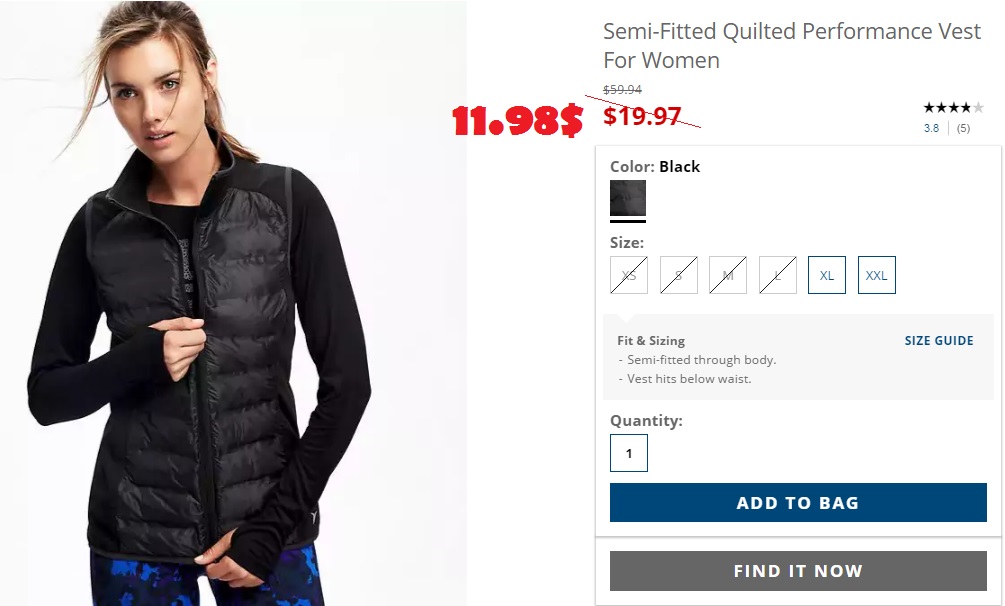Click the star rating icons
The width and height of the screenshot is (1005, 606).
[953, 108]
